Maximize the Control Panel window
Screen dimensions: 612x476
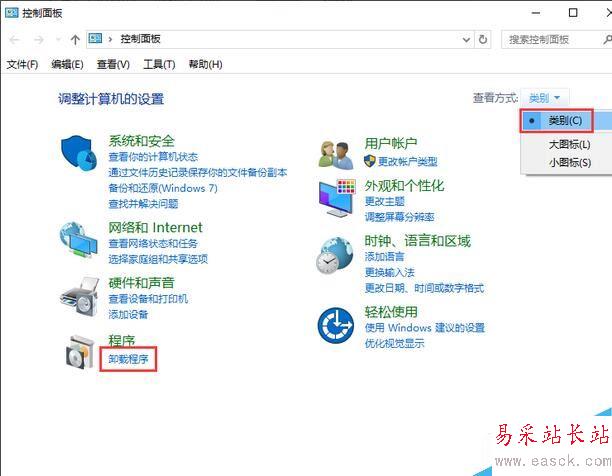[573, 13]
